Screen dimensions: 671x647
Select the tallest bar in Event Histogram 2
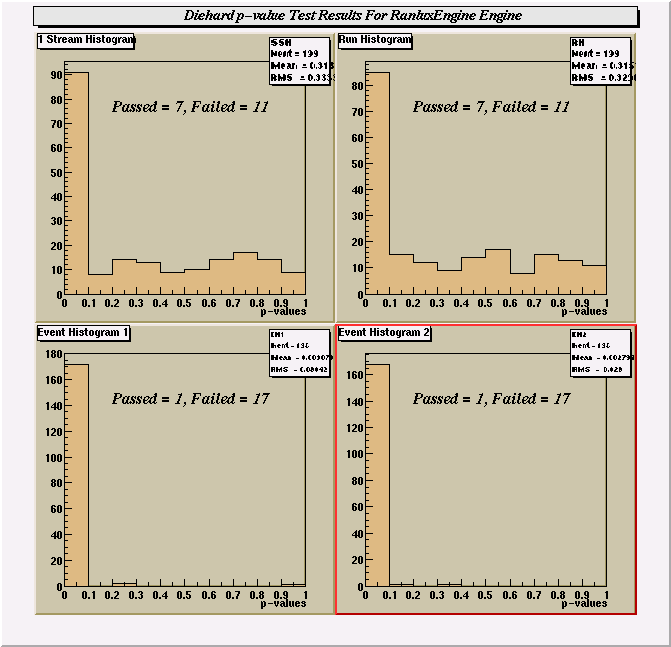(378, 480)
